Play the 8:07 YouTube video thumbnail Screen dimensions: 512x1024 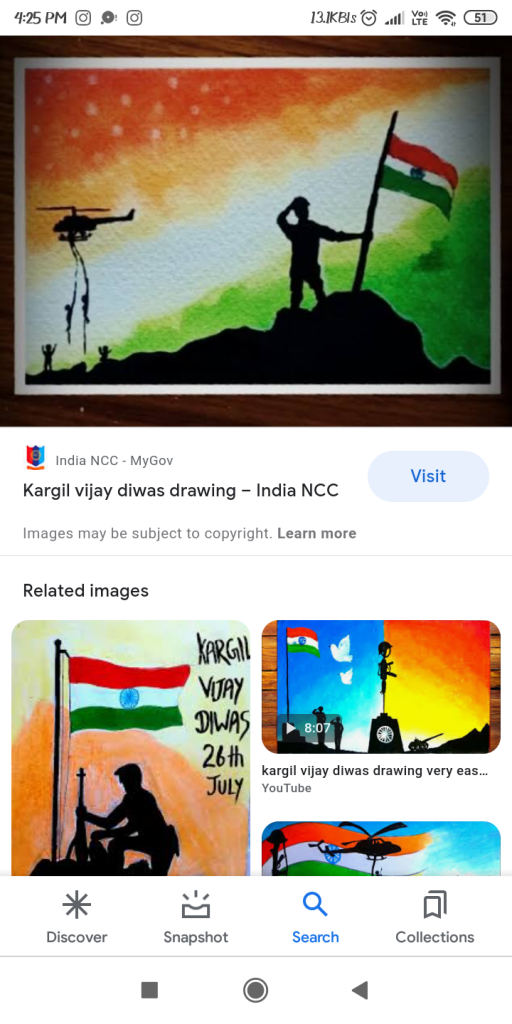(x=381, y=687)
